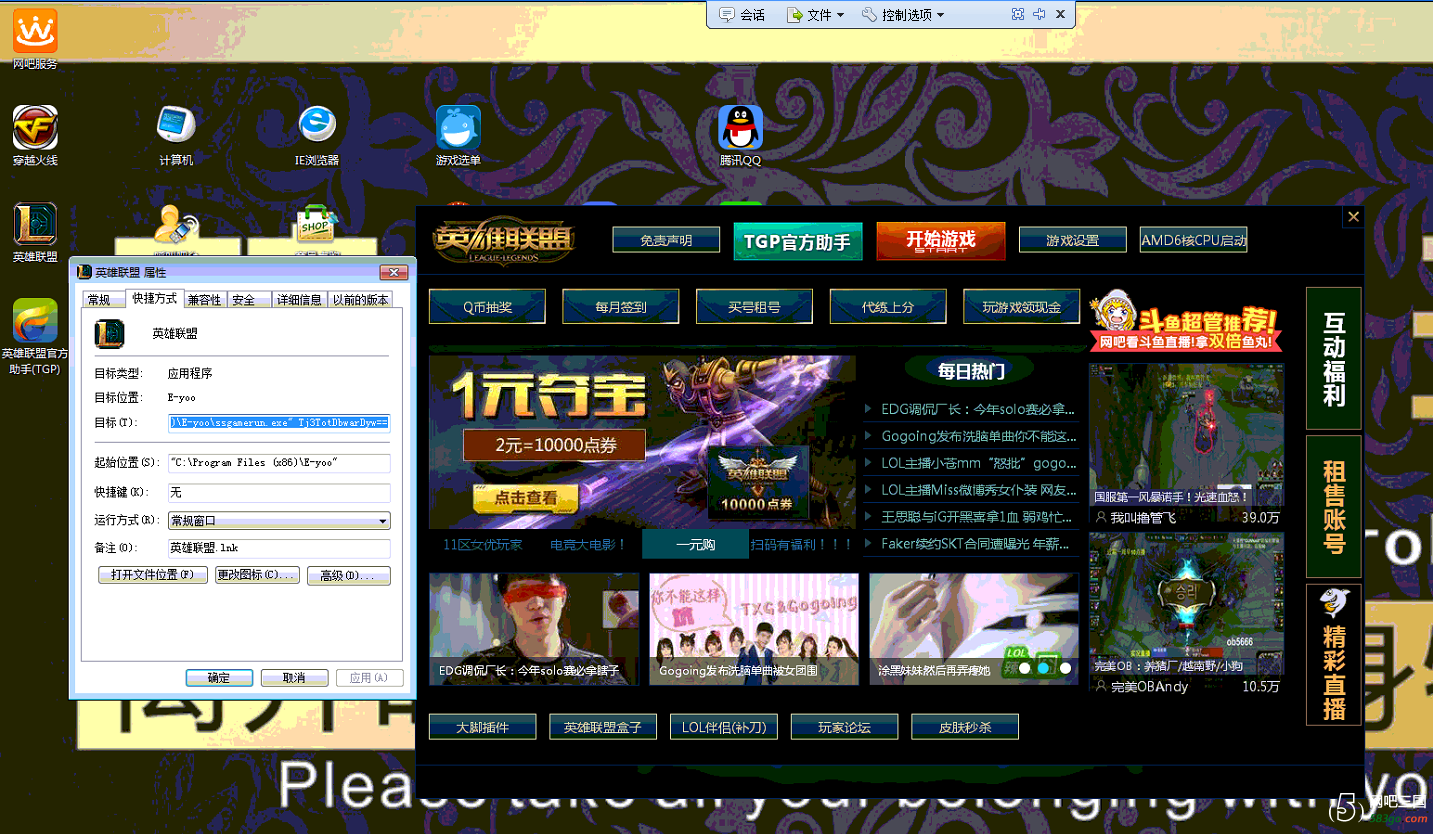Click the 免责声明 button in the launcher
The image size is (1433, 834).
point(666,241)
